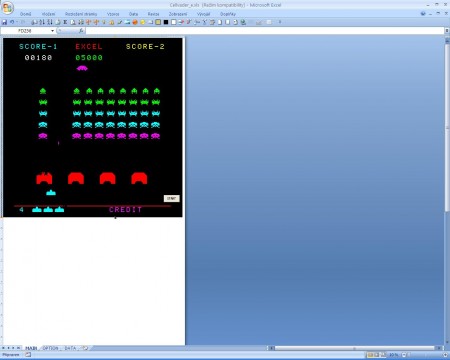Open the Revize ribbon tab
The height and width of the screenshot is (360, 450).
153,14
